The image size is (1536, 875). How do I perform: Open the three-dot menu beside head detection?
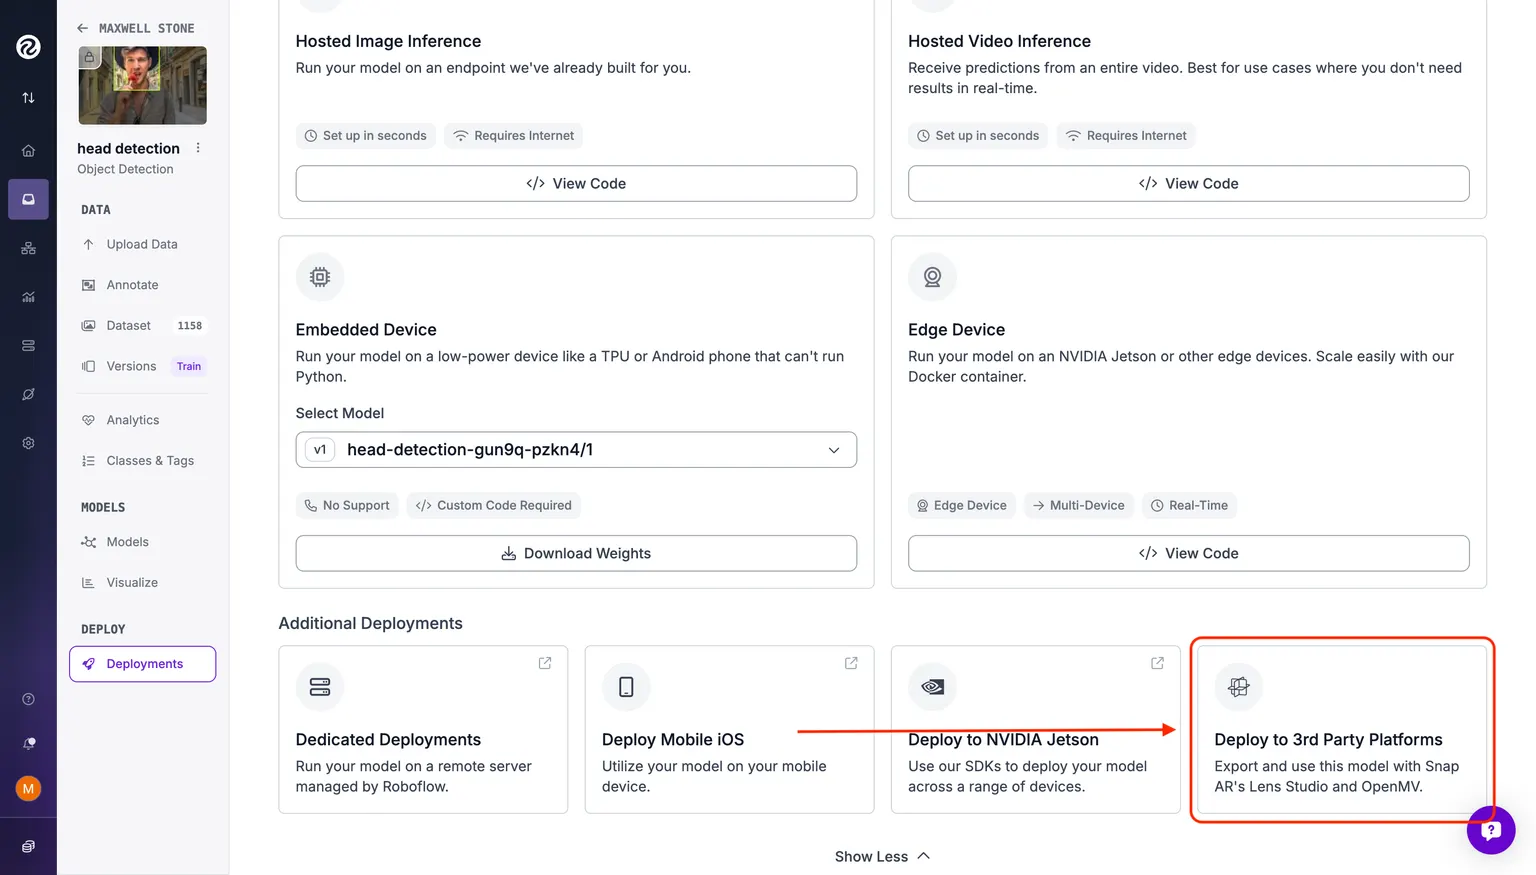(x=198, y=148)
